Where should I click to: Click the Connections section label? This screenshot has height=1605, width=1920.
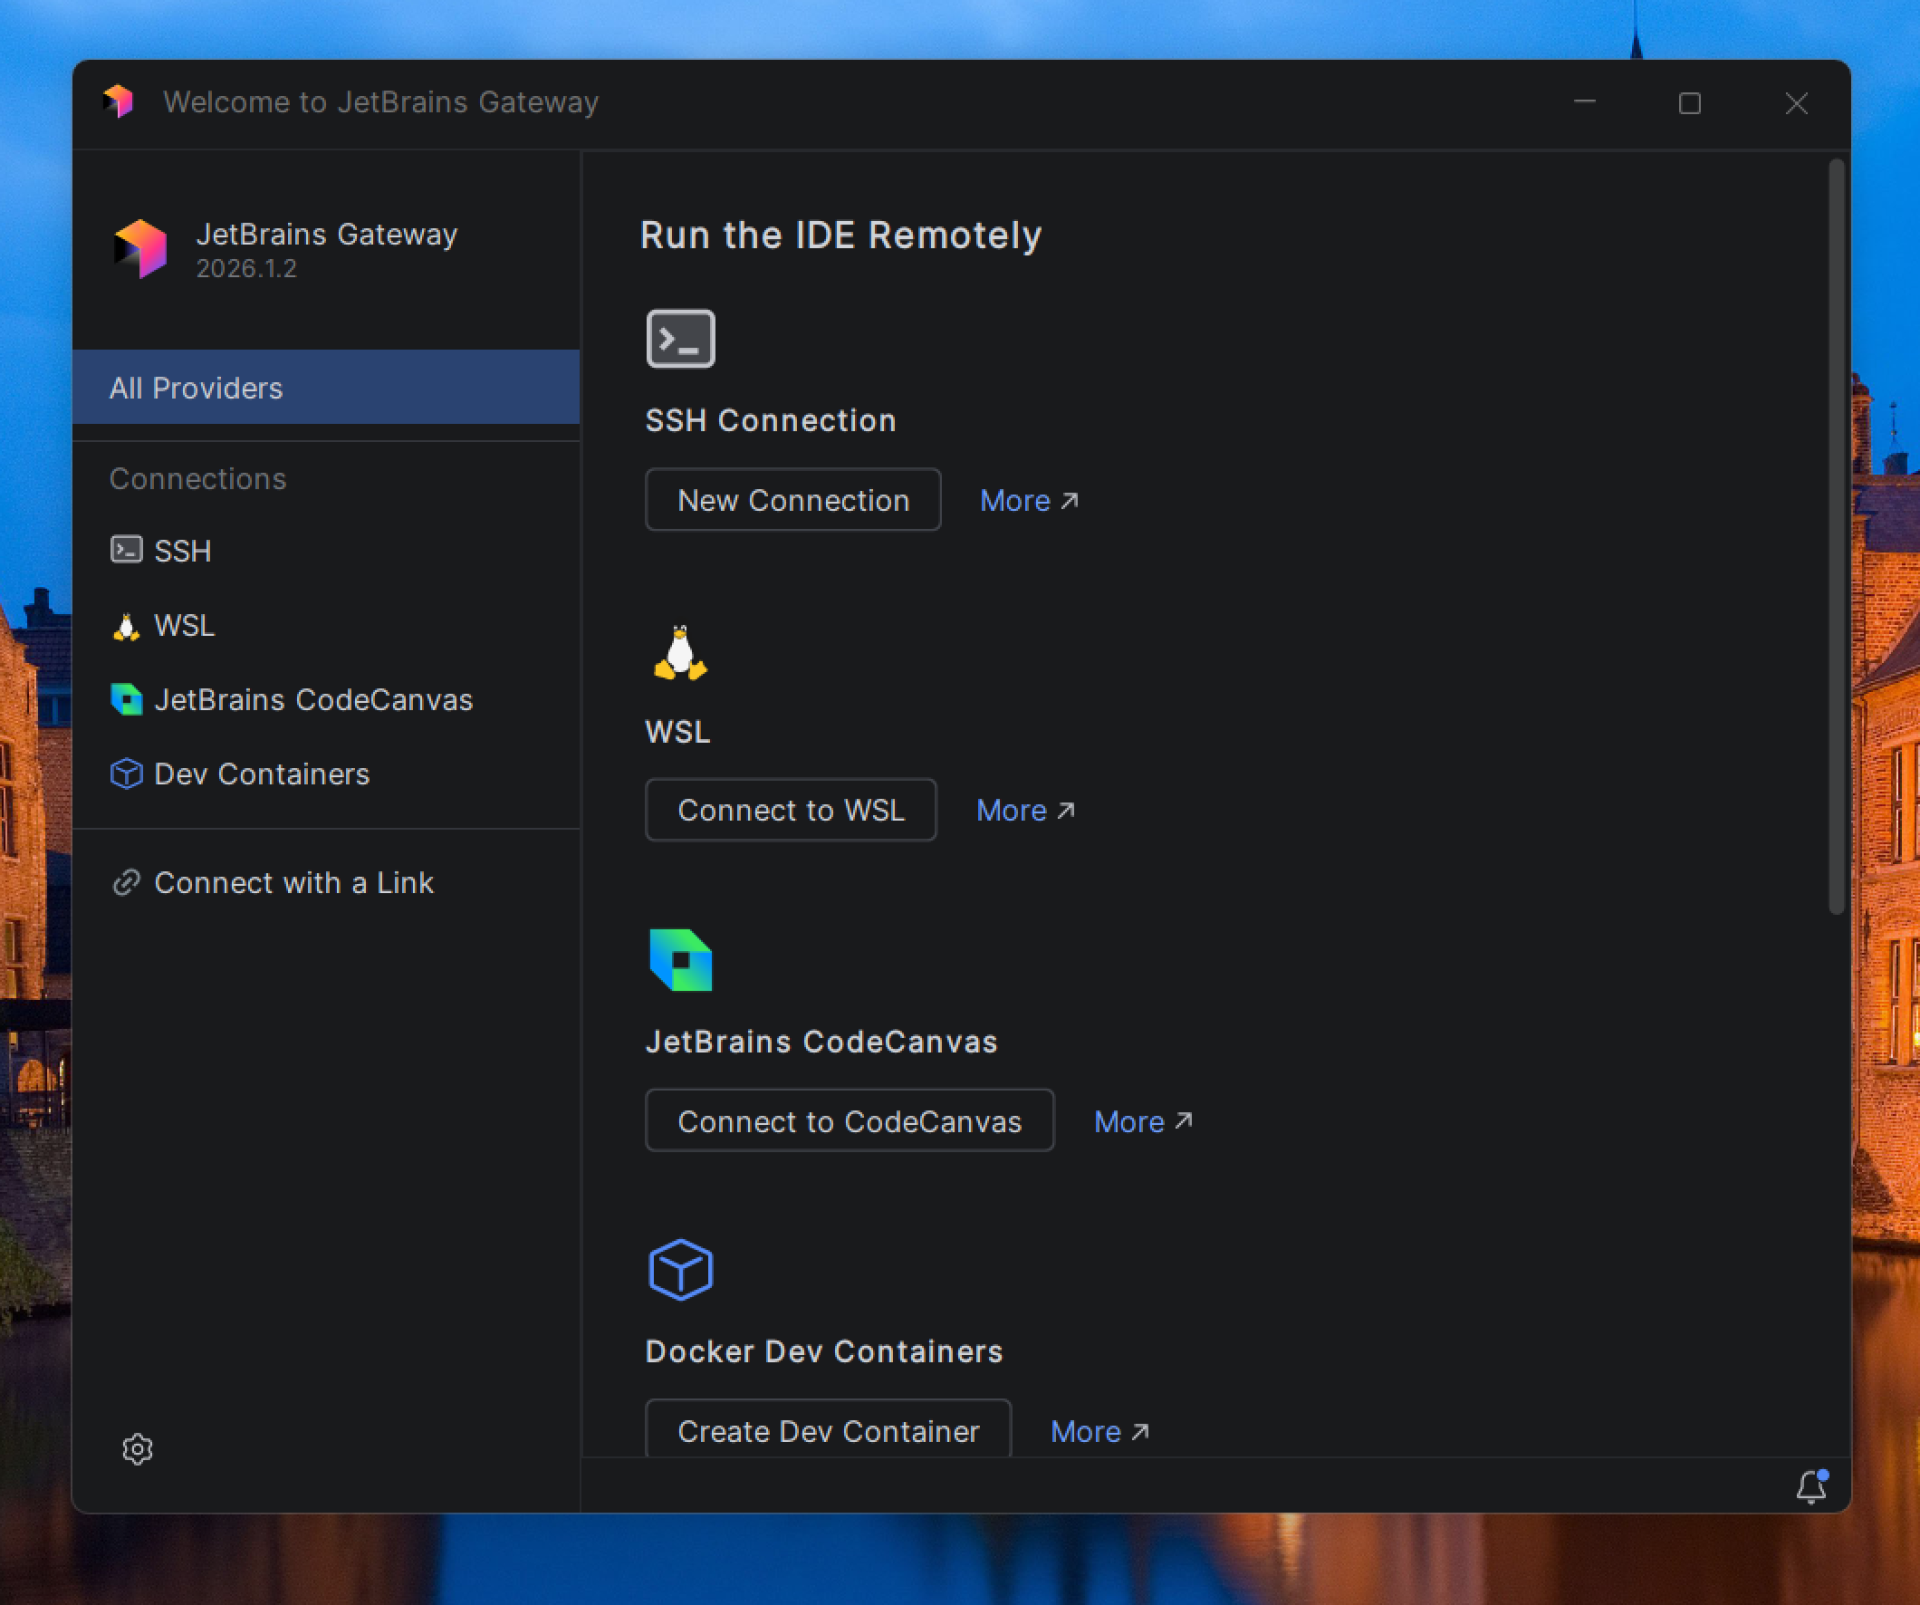click(198, 478)
